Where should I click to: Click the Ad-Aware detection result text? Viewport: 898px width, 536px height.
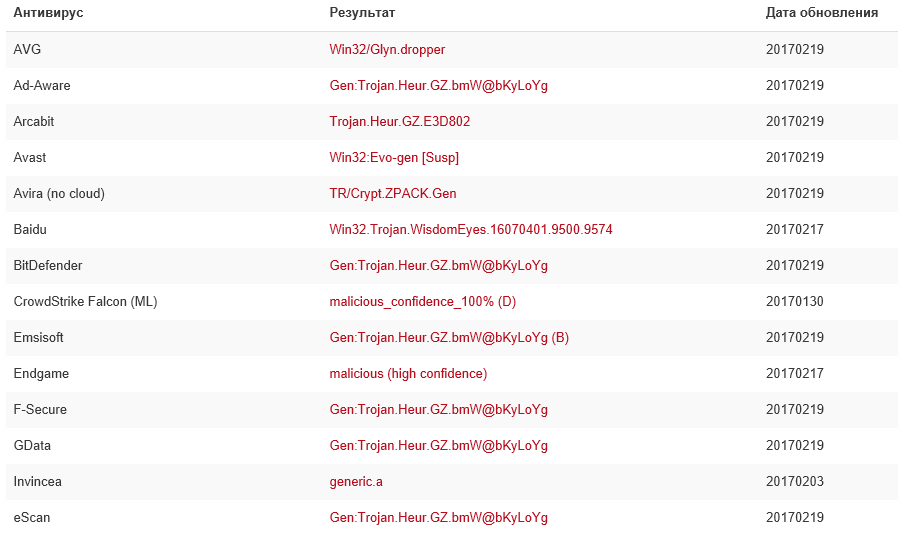[x=438, y=85]
